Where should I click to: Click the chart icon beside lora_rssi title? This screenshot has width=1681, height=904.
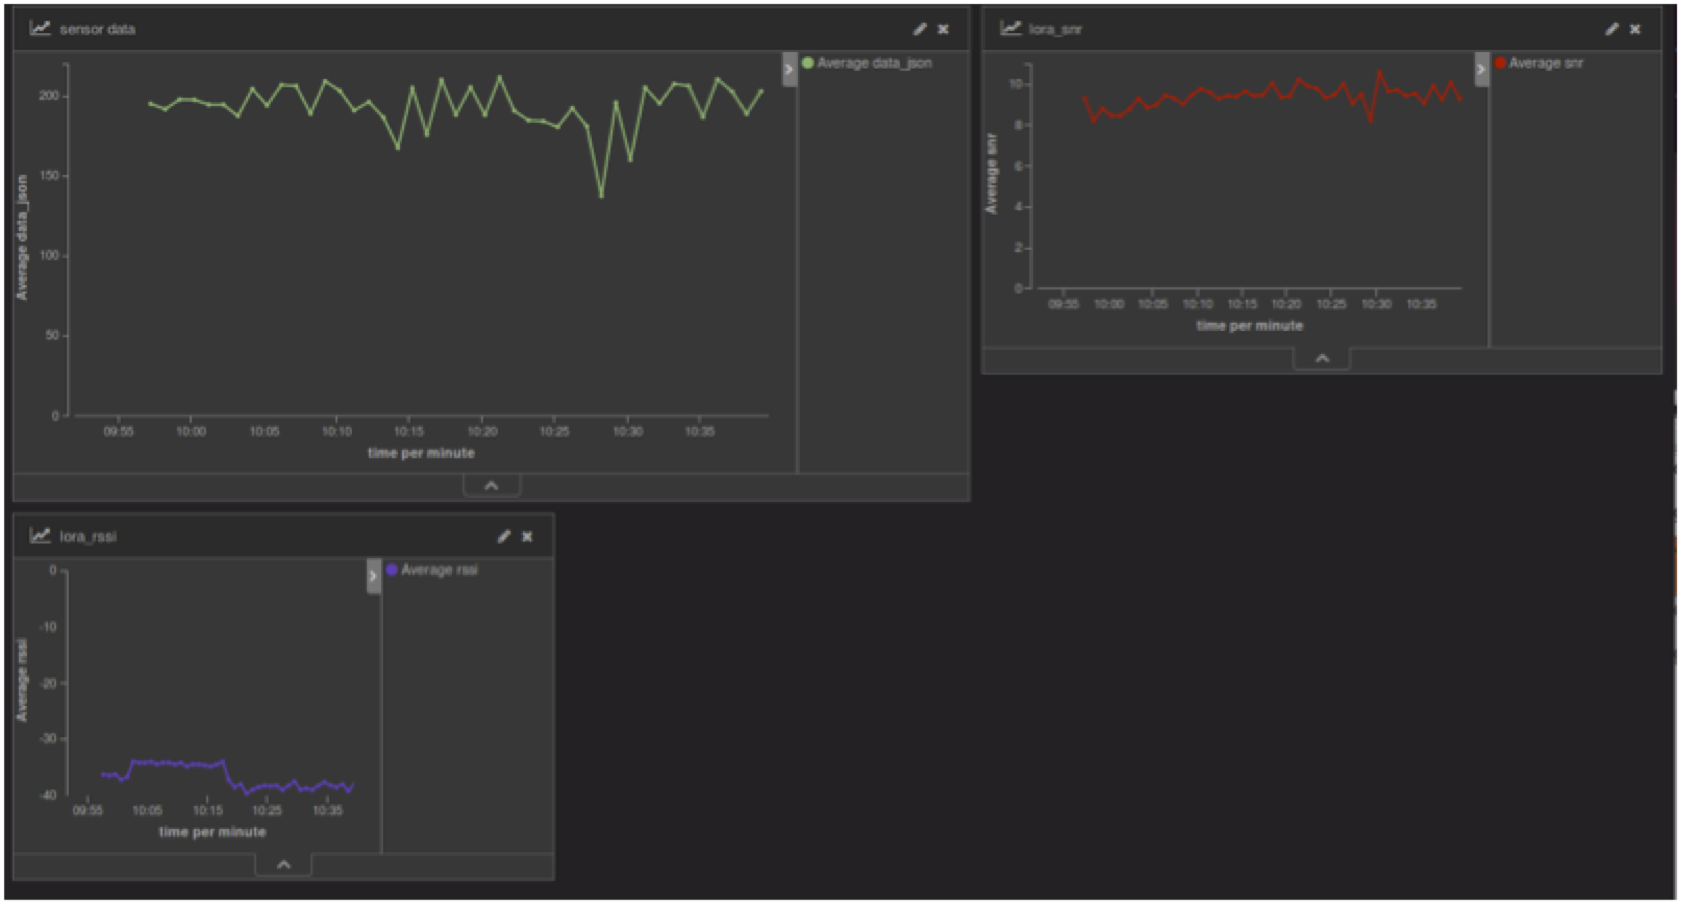click(x=40, y=535)
